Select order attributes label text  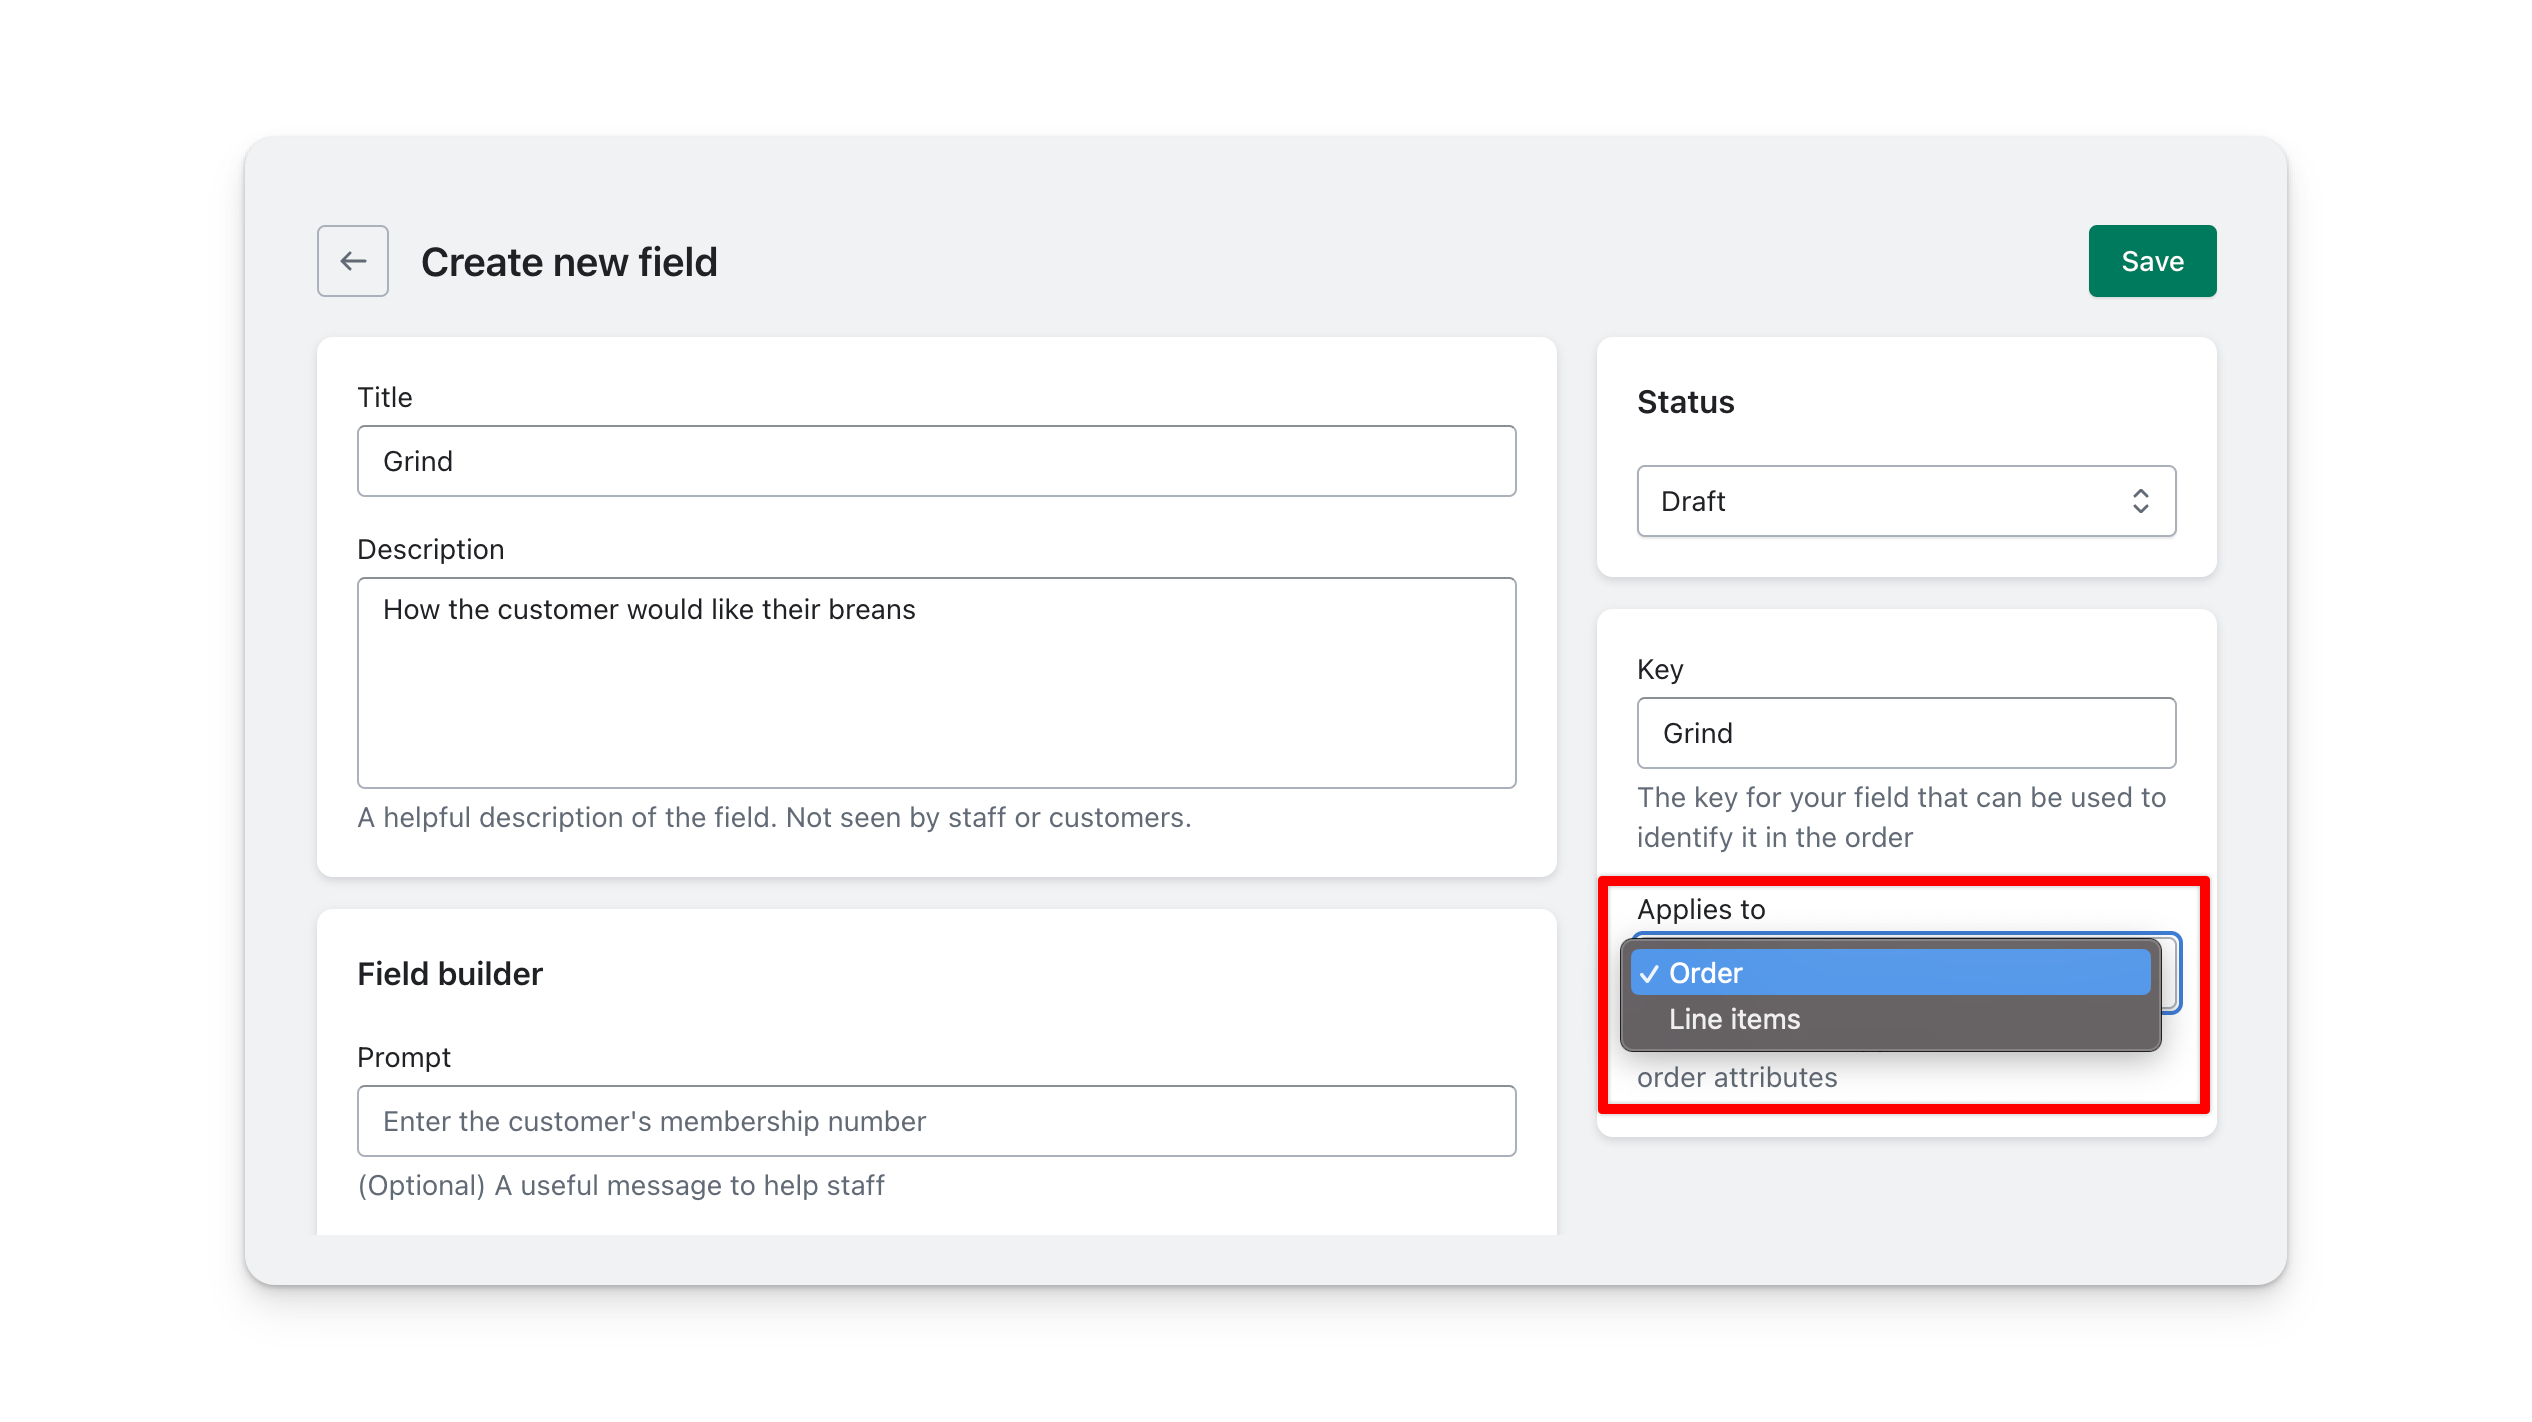click(1737, 1076)
